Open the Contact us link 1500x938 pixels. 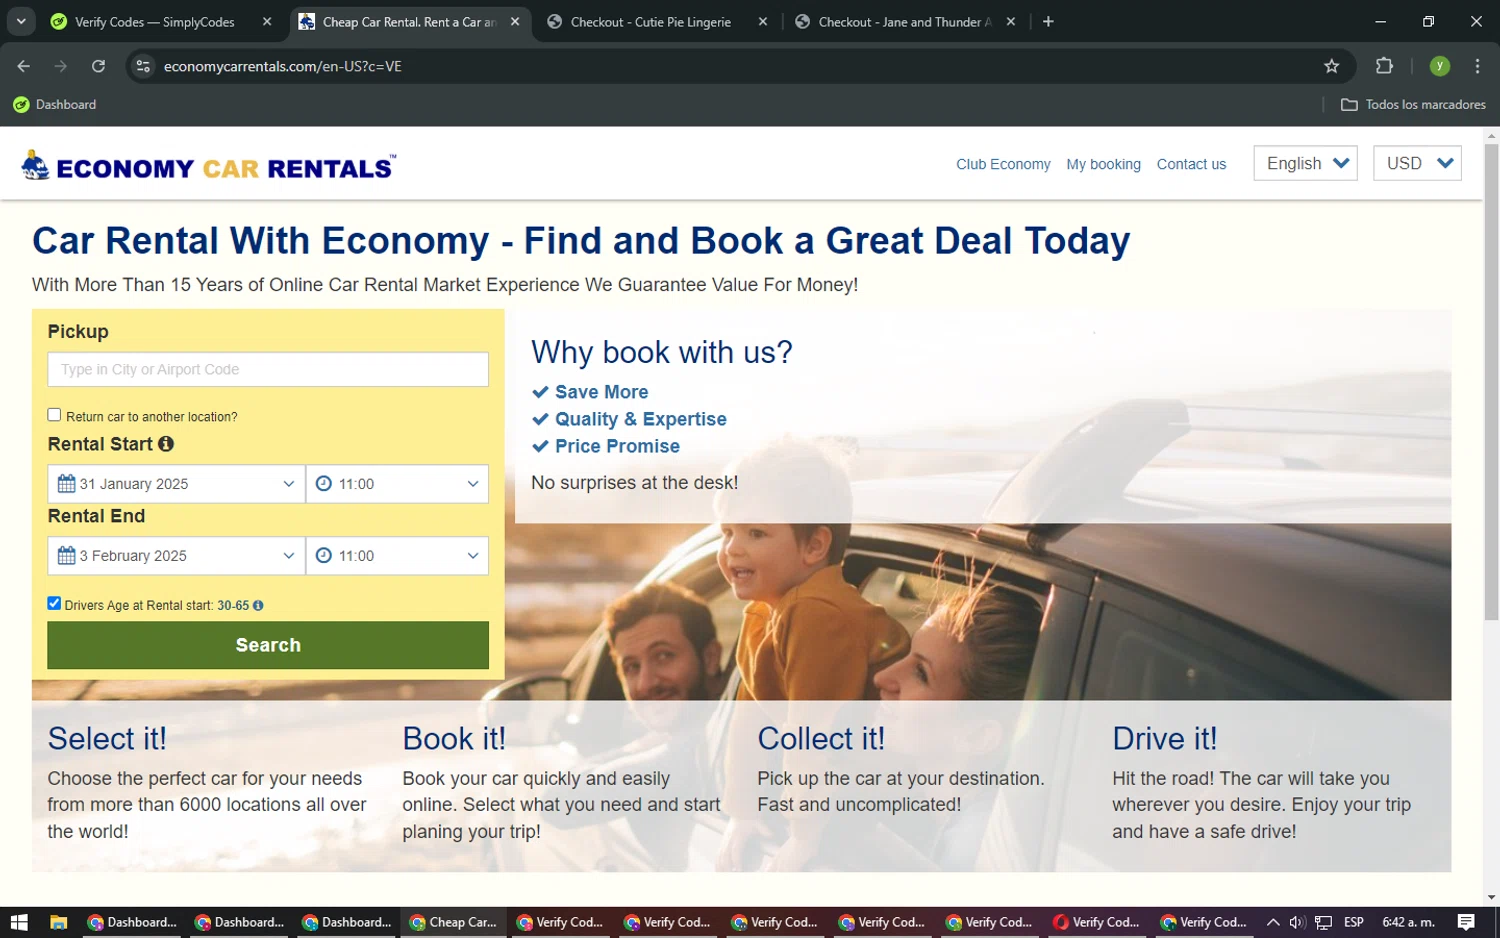click(x=1191, y=164)
